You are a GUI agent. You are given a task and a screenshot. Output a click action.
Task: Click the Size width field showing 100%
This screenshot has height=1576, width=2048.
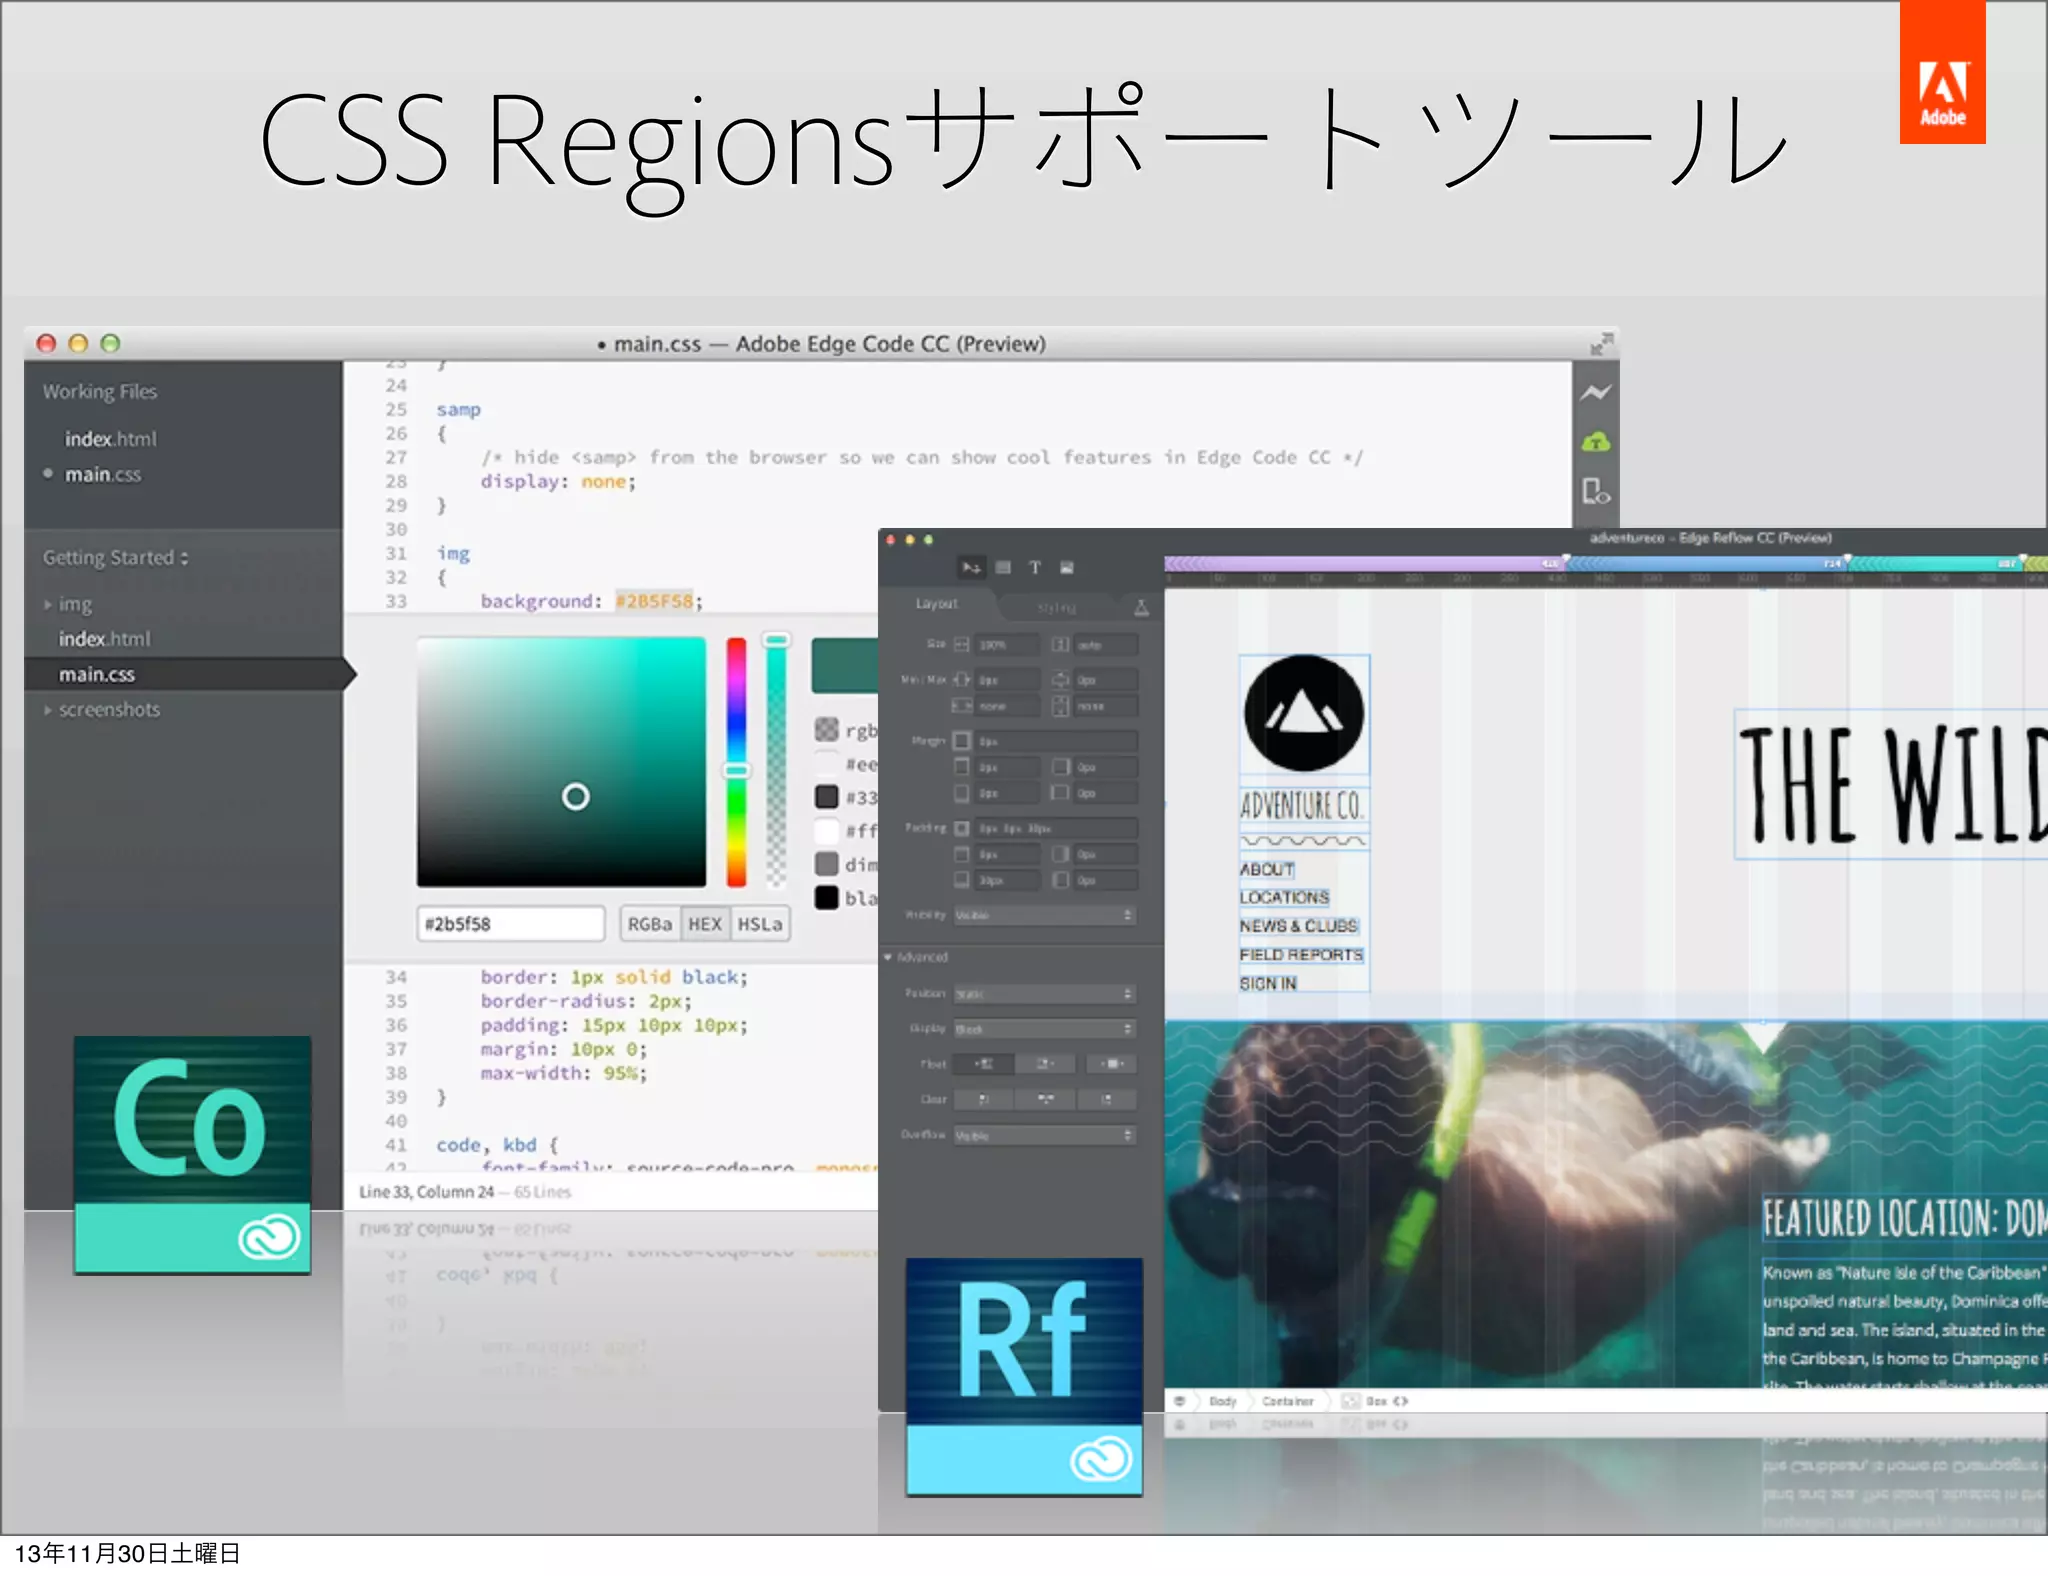[x=1008, y=644]
